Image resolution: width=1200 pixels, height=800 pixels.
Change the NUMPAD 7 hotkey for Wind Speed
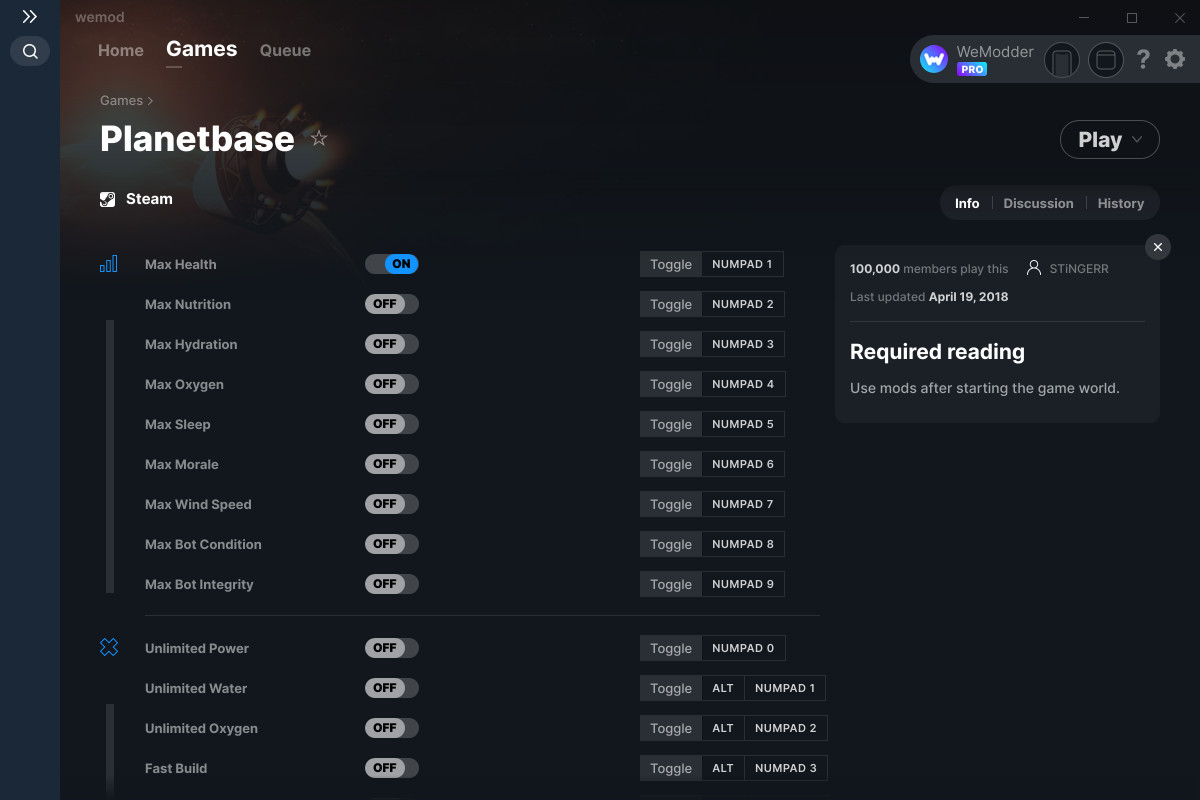point(743,504)
